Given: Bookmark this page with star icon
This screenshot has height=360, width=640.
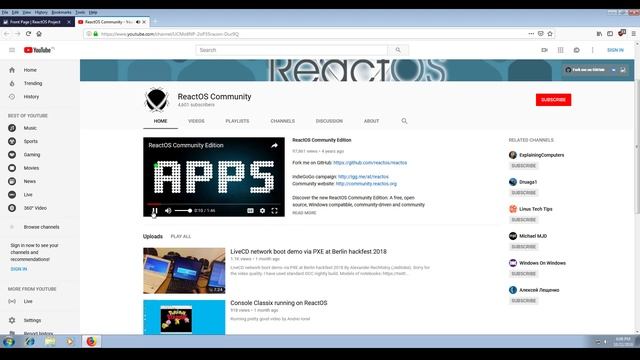Looking at the screenshot, I should click(x=550, y=34).
